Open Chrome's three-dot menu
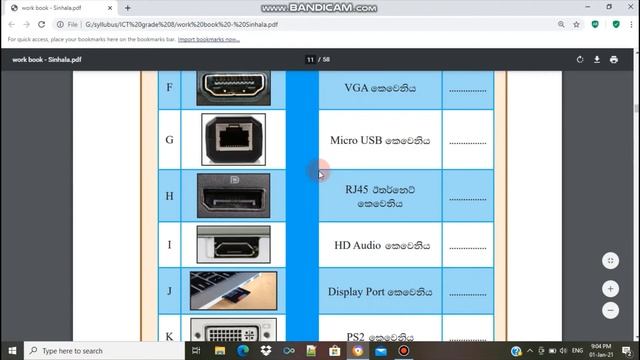Viewport: 640px width, 360px height. (631, 24)
